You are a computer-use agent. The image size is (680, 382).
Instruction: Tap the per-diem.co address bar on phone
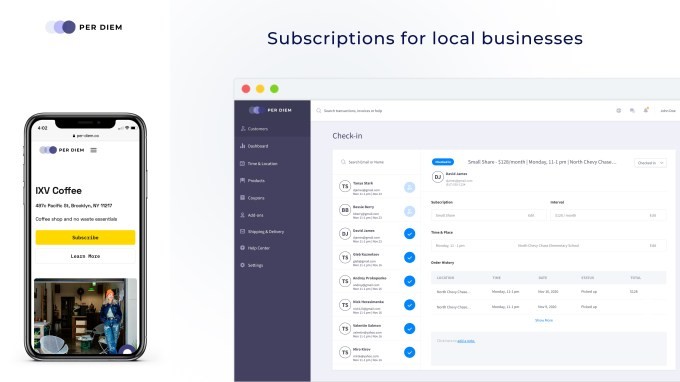pos(85,136)
